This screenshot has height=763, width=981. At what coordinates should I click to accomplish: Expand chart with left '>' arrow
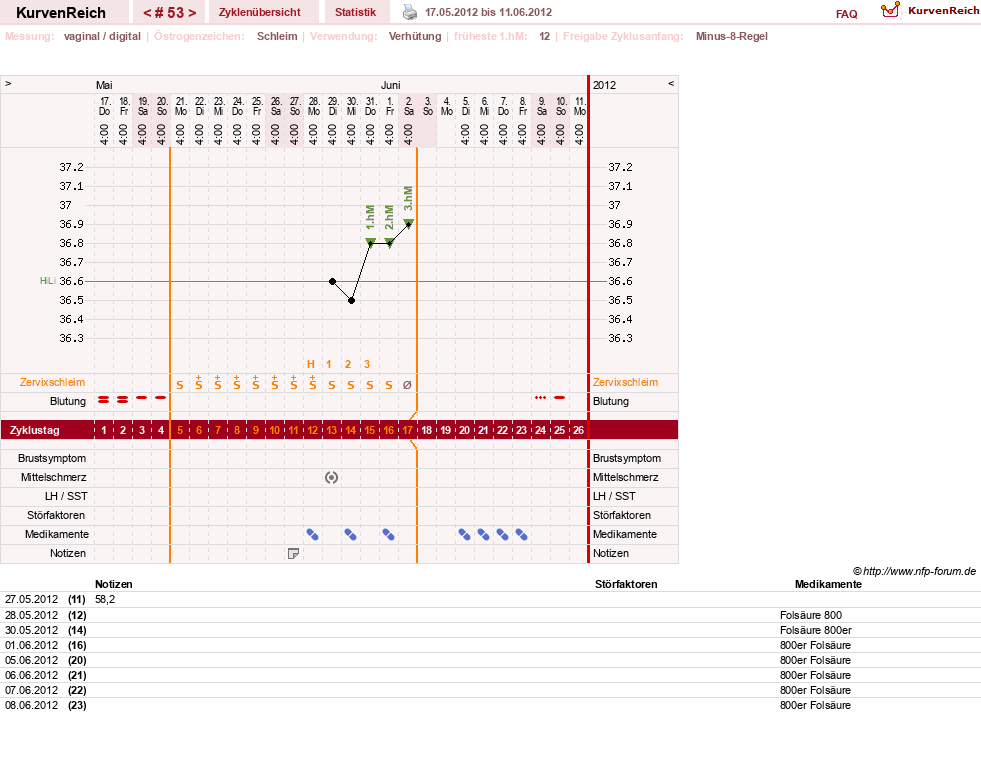[x=8, y=83]
